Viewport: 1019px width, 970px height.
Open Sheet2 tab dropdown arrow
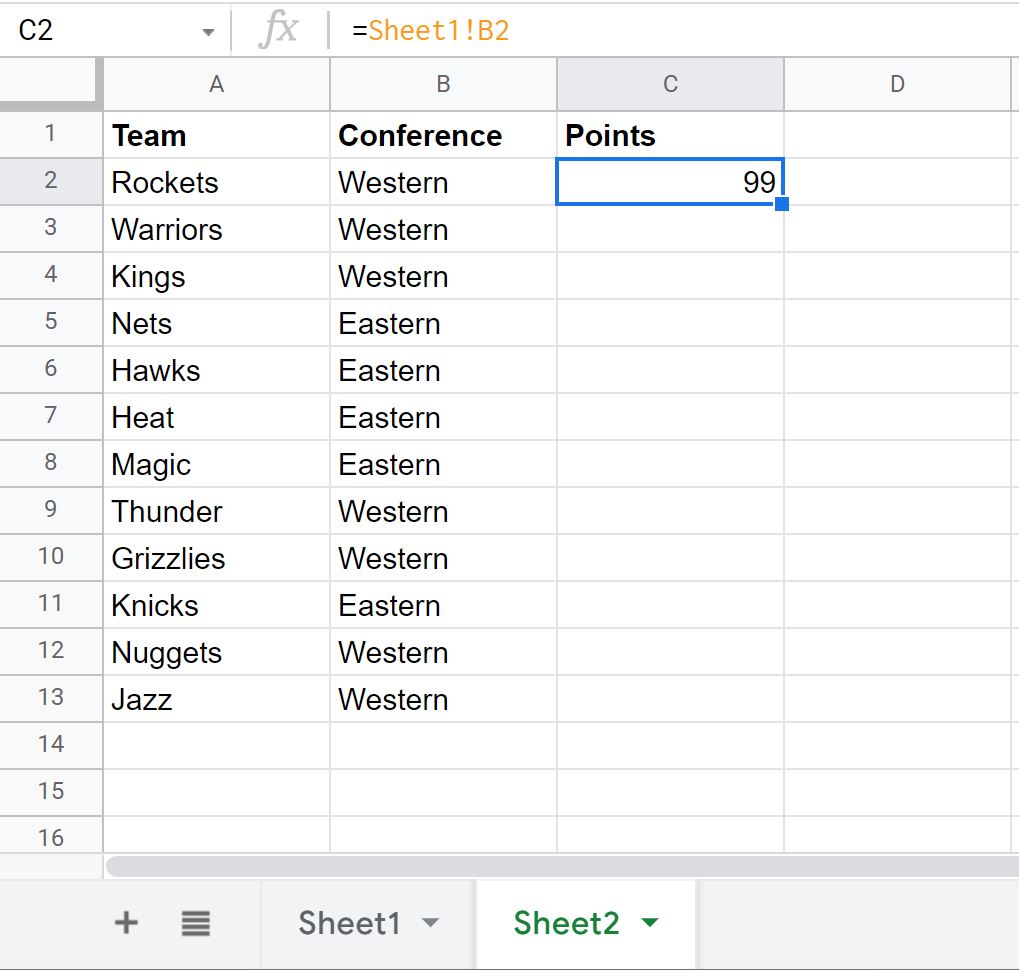(x=649, y=923)
